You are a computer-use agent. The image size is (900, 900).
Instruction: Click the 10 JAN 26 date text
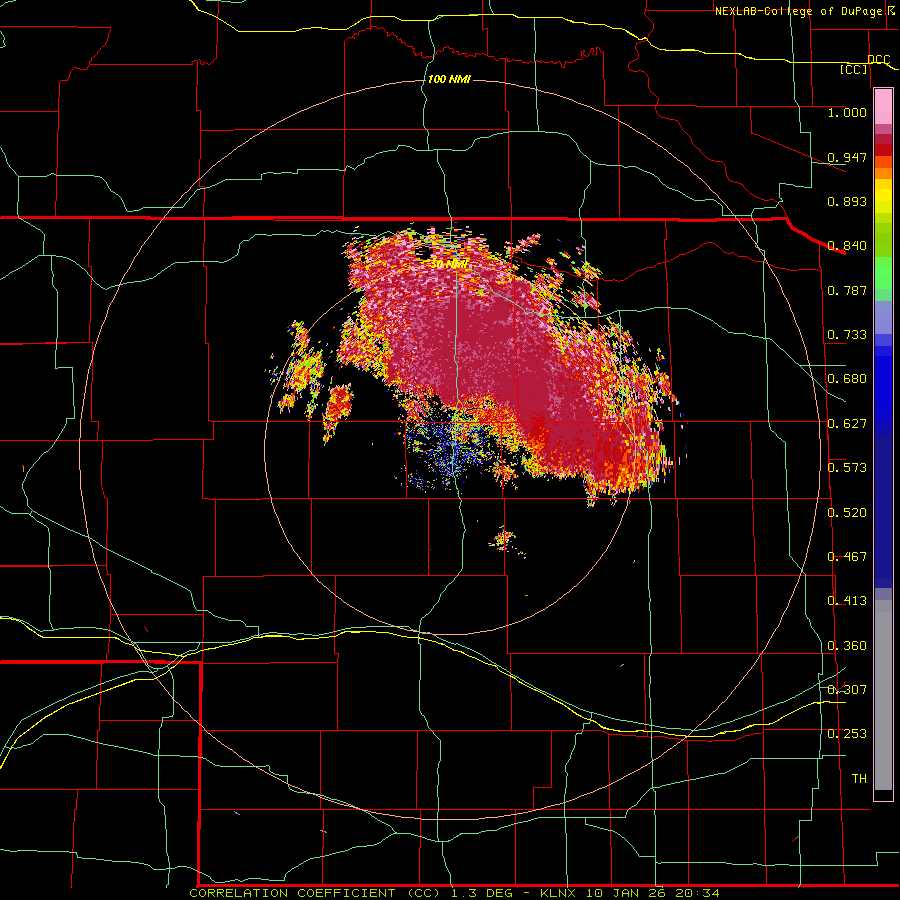[x=626, y=893]
